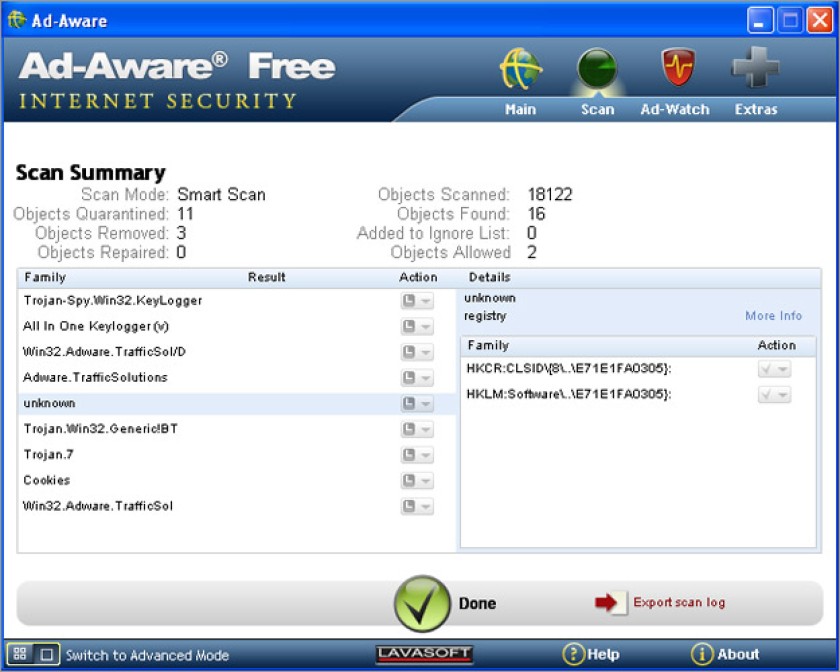Click the Family header inside the Details panel
This screenshot has height=672, width=840.
click(x=488, y=345)
